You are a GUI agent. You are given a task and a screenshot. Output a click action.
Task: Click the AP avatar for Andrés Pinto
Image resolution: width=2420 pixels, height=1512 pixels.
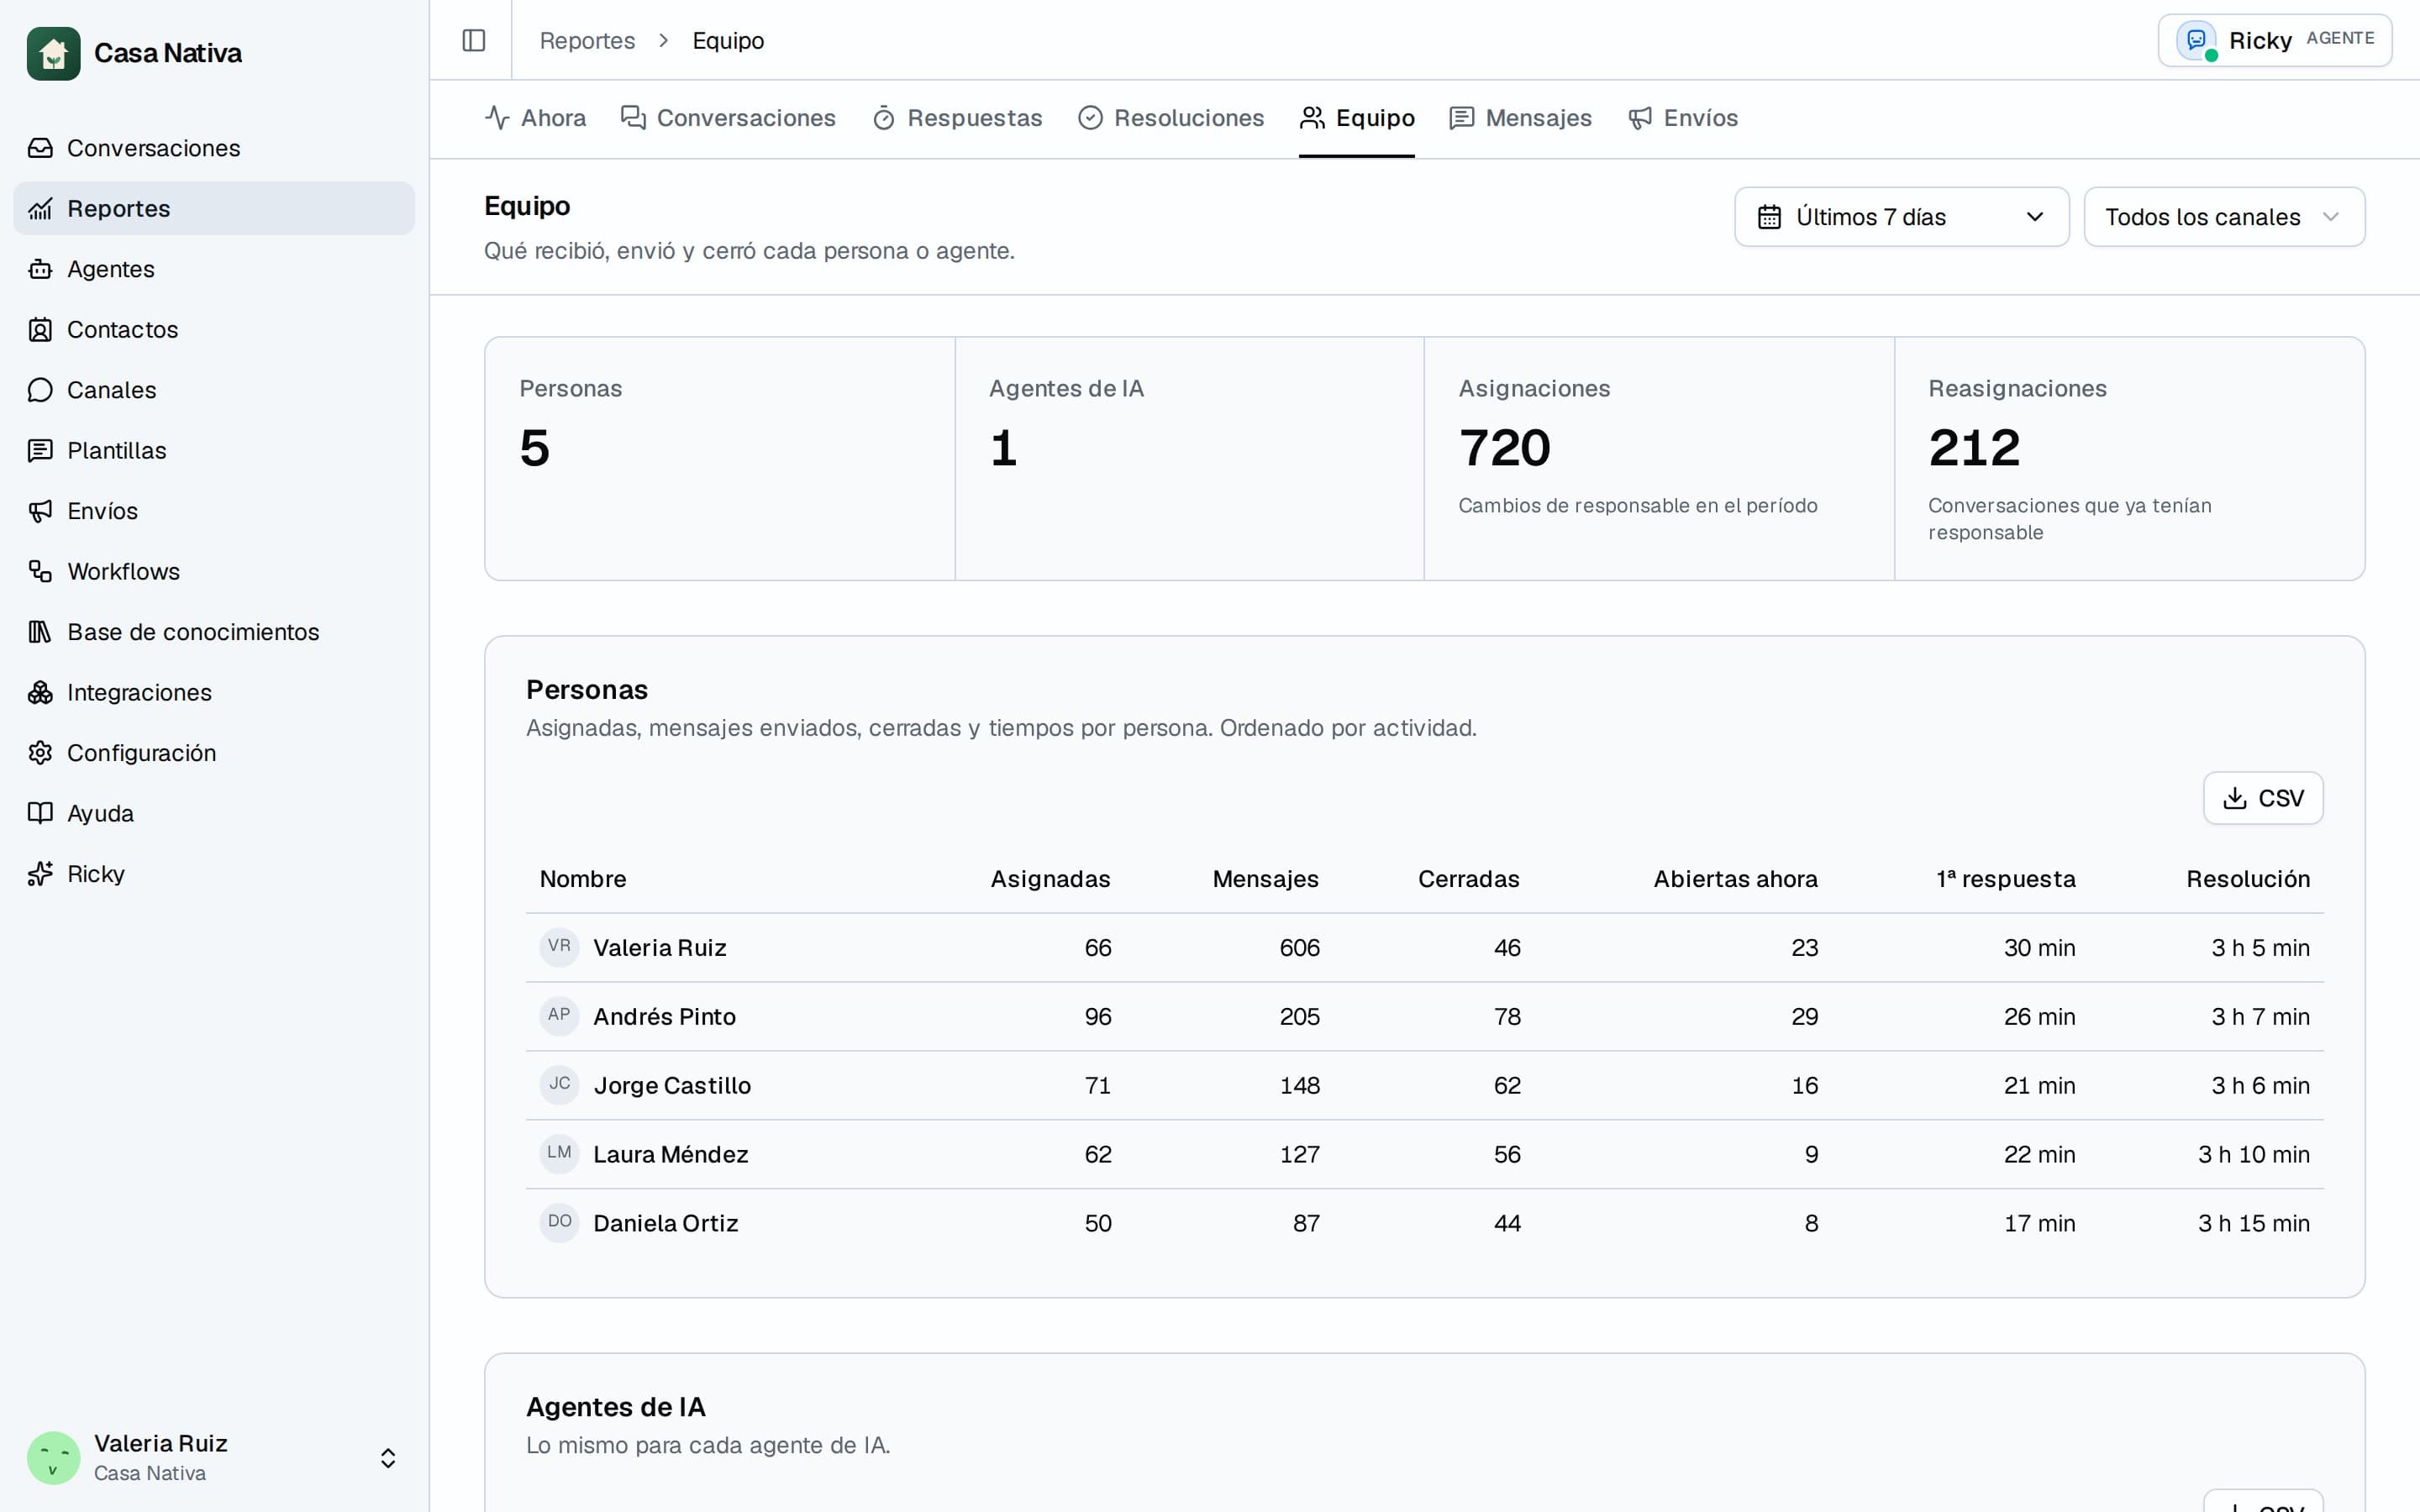(559, 1016)
